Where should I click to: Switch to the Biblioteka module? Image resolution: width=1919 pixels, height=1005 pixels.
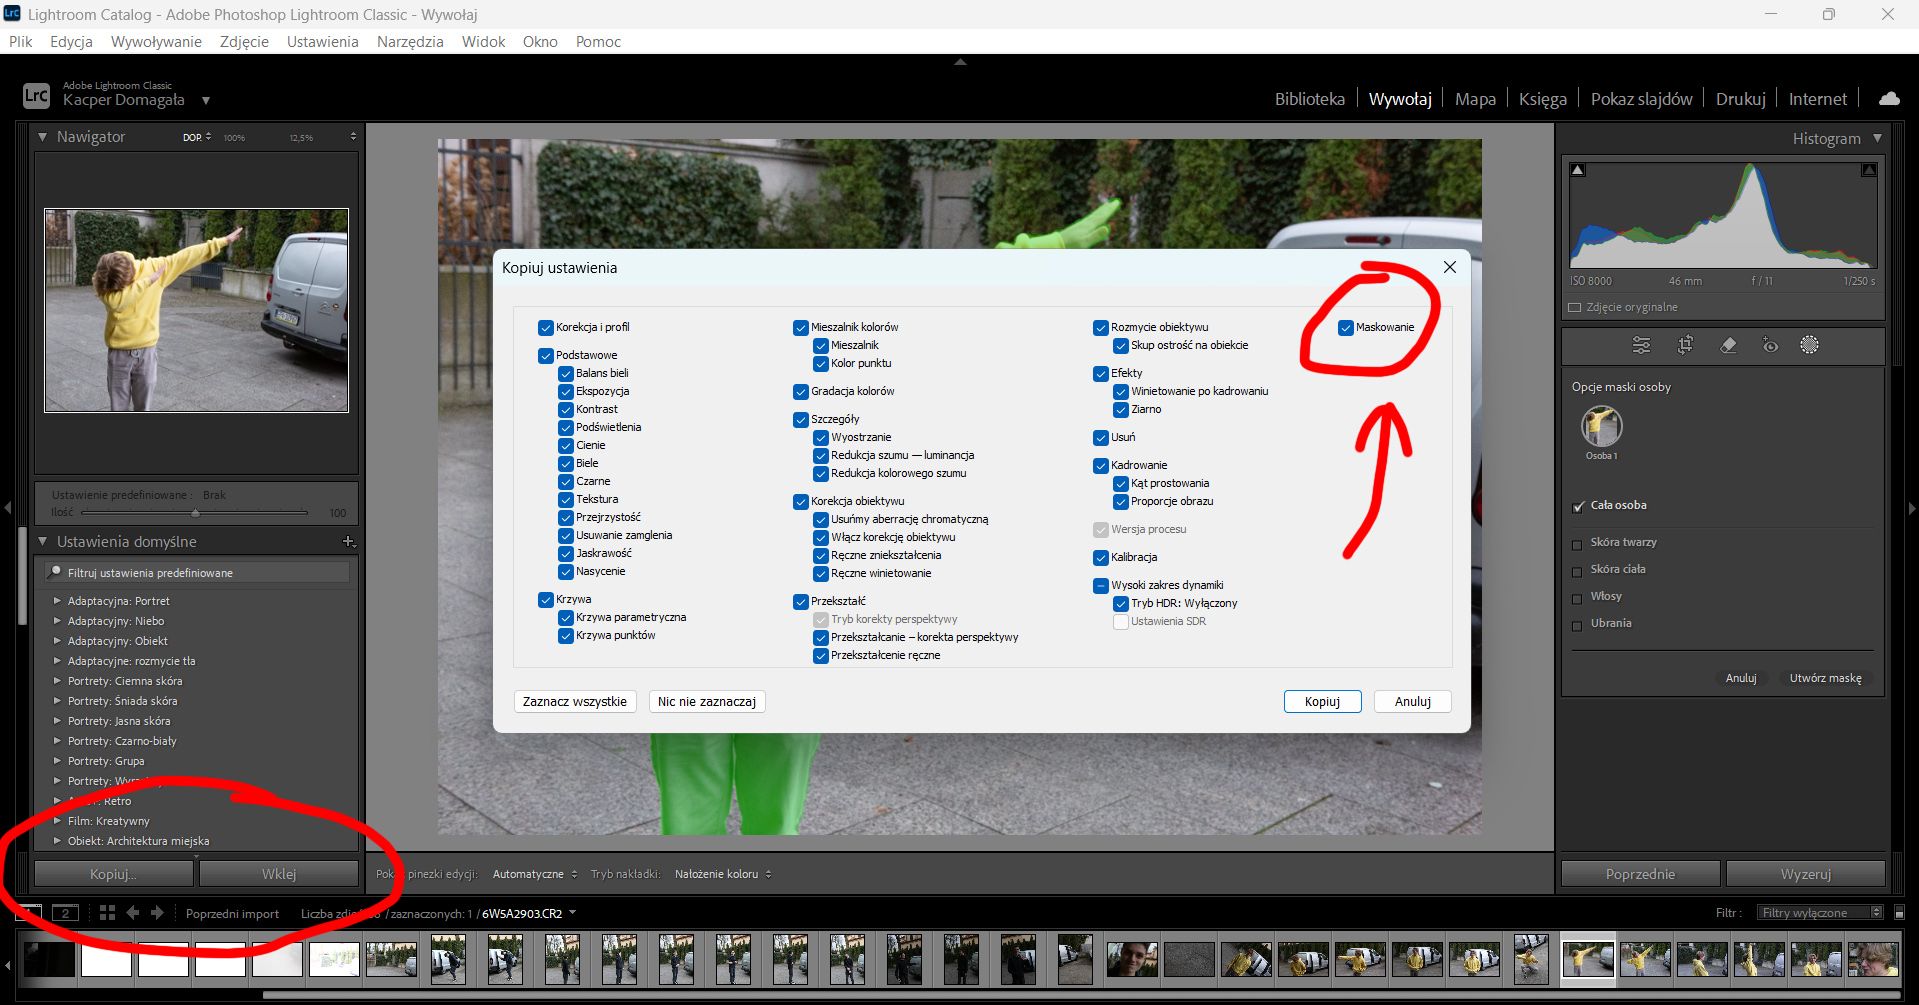pos(1309,99)
